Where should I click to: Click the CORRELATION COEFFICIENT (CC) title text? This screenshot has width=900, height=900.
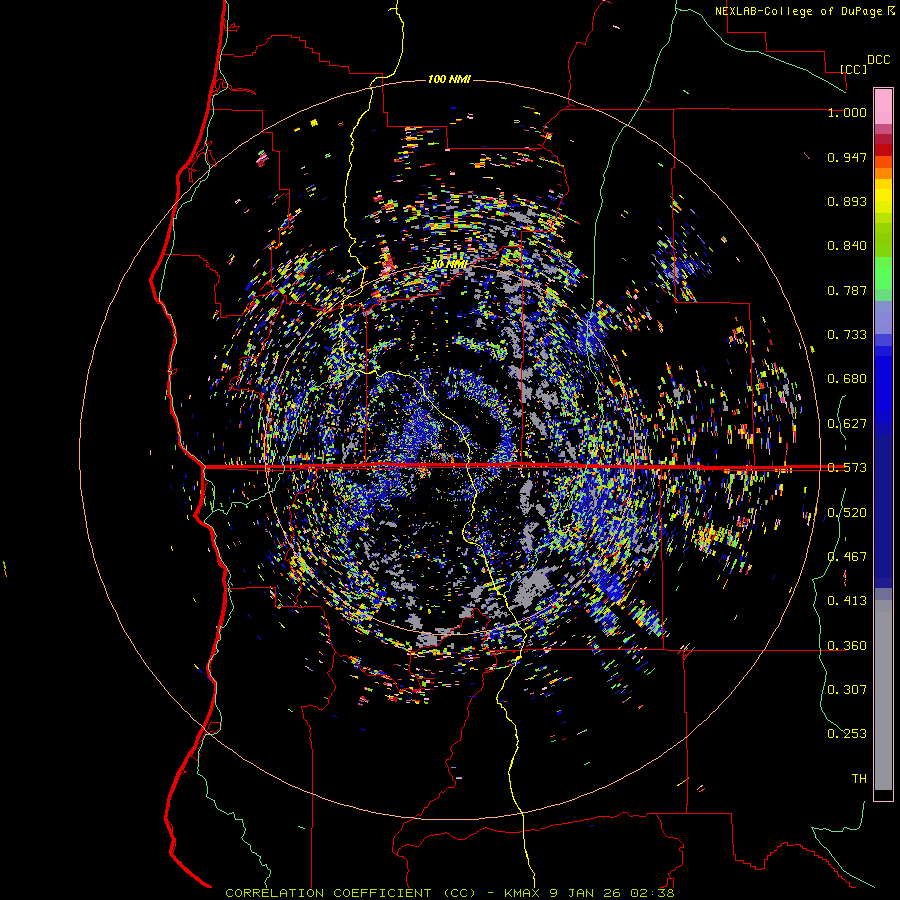point(350,893)
